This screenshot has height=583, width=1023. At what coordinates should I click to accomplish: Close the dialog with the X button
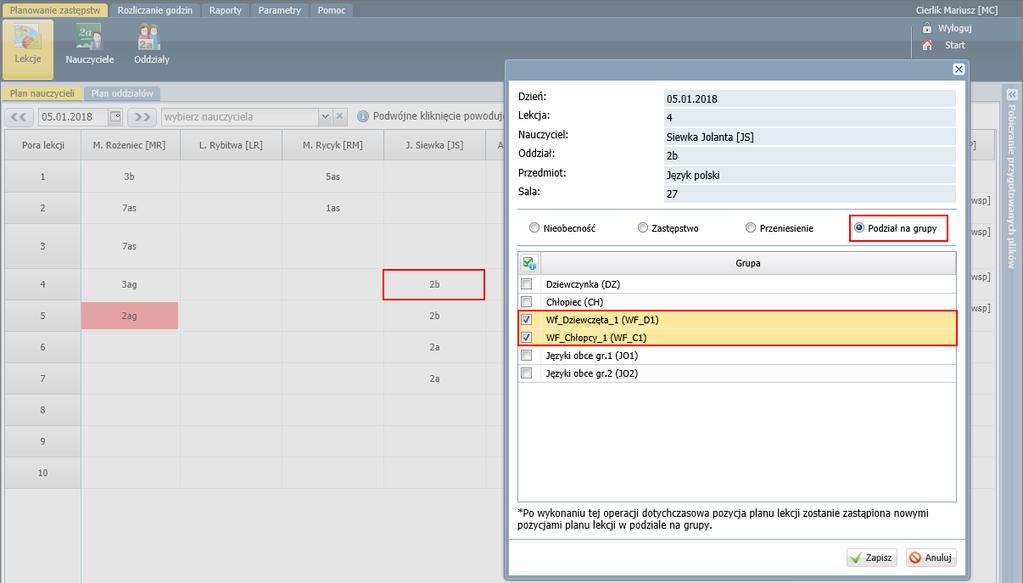(x=958, y=69)
